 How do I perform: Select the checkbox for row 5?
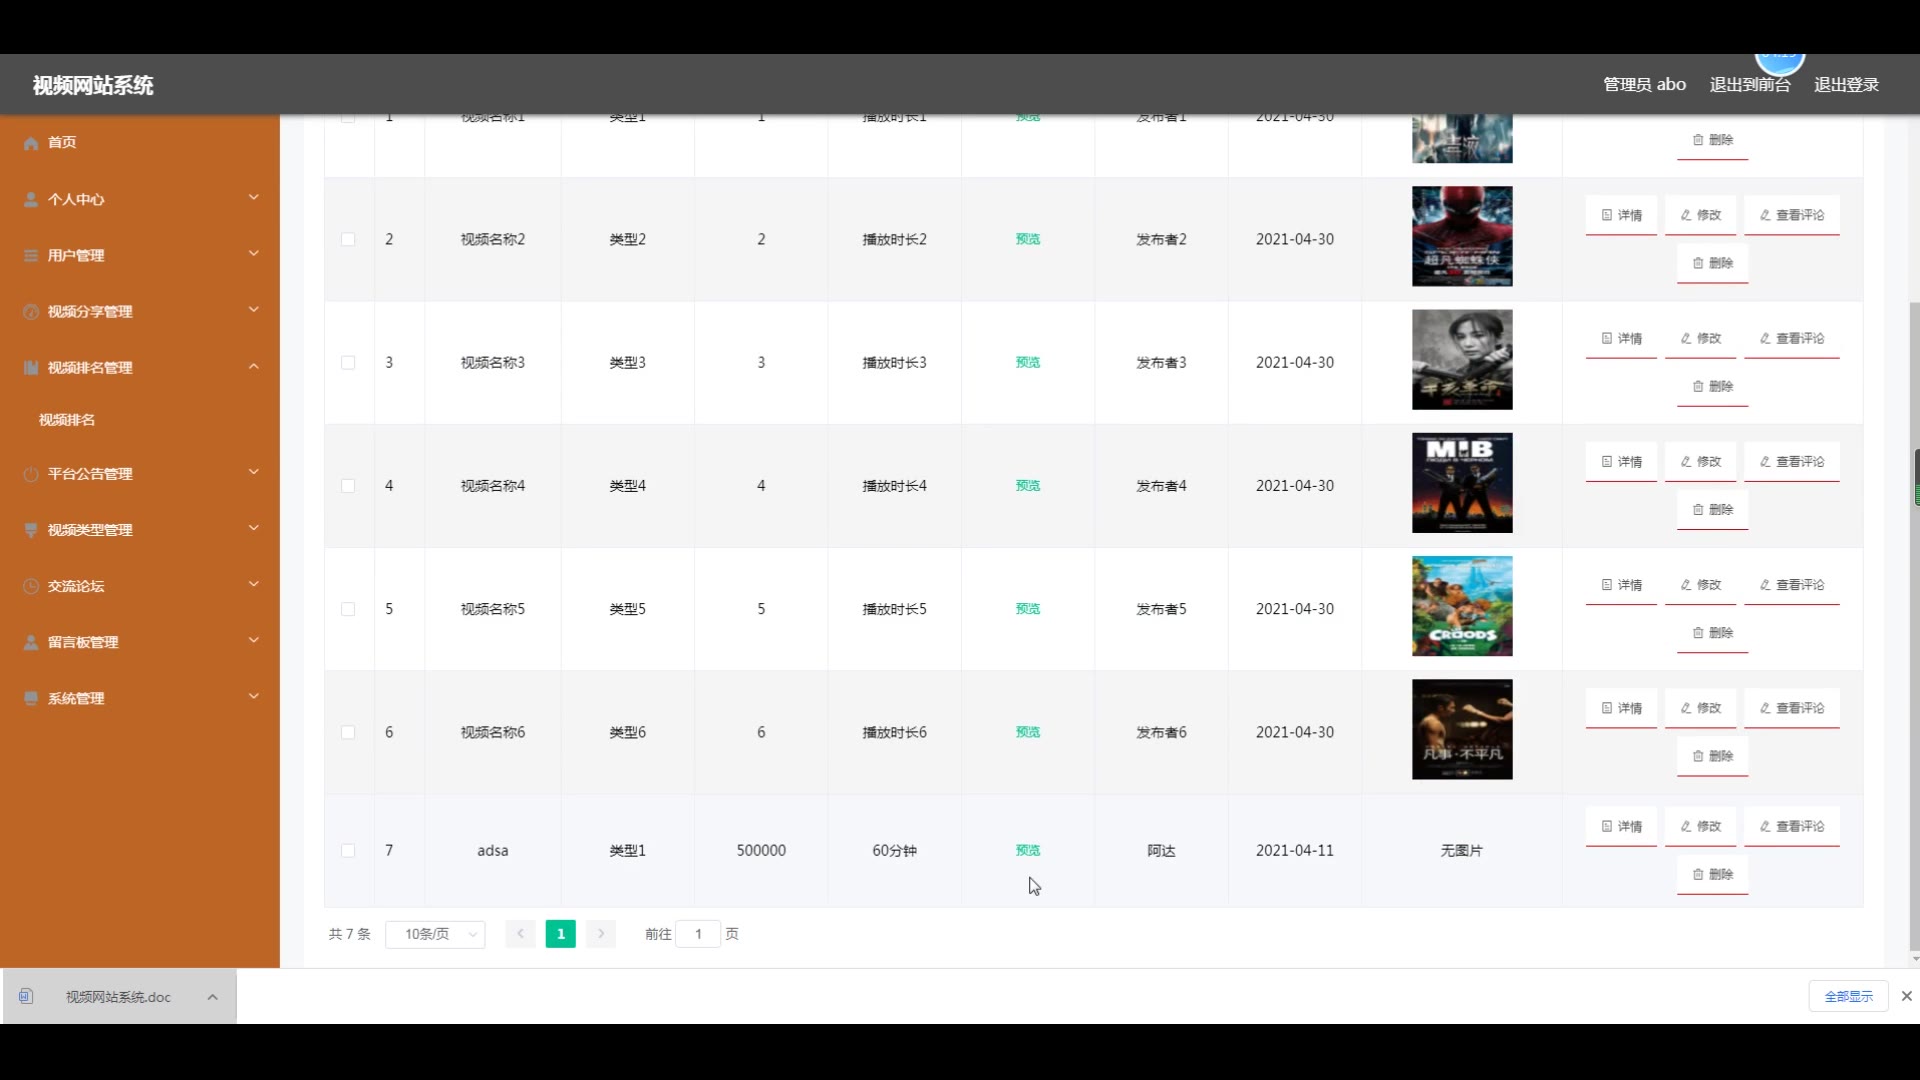click(x=348, y=609)
